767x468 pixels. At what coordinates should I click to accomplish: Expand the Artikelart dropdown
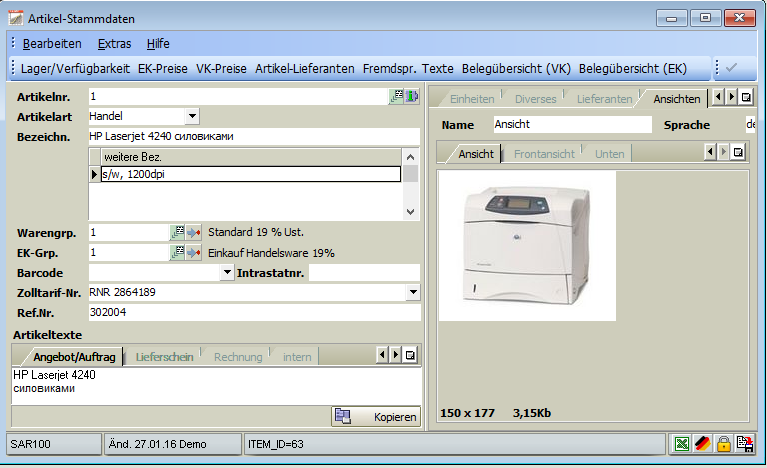[192, 116]
